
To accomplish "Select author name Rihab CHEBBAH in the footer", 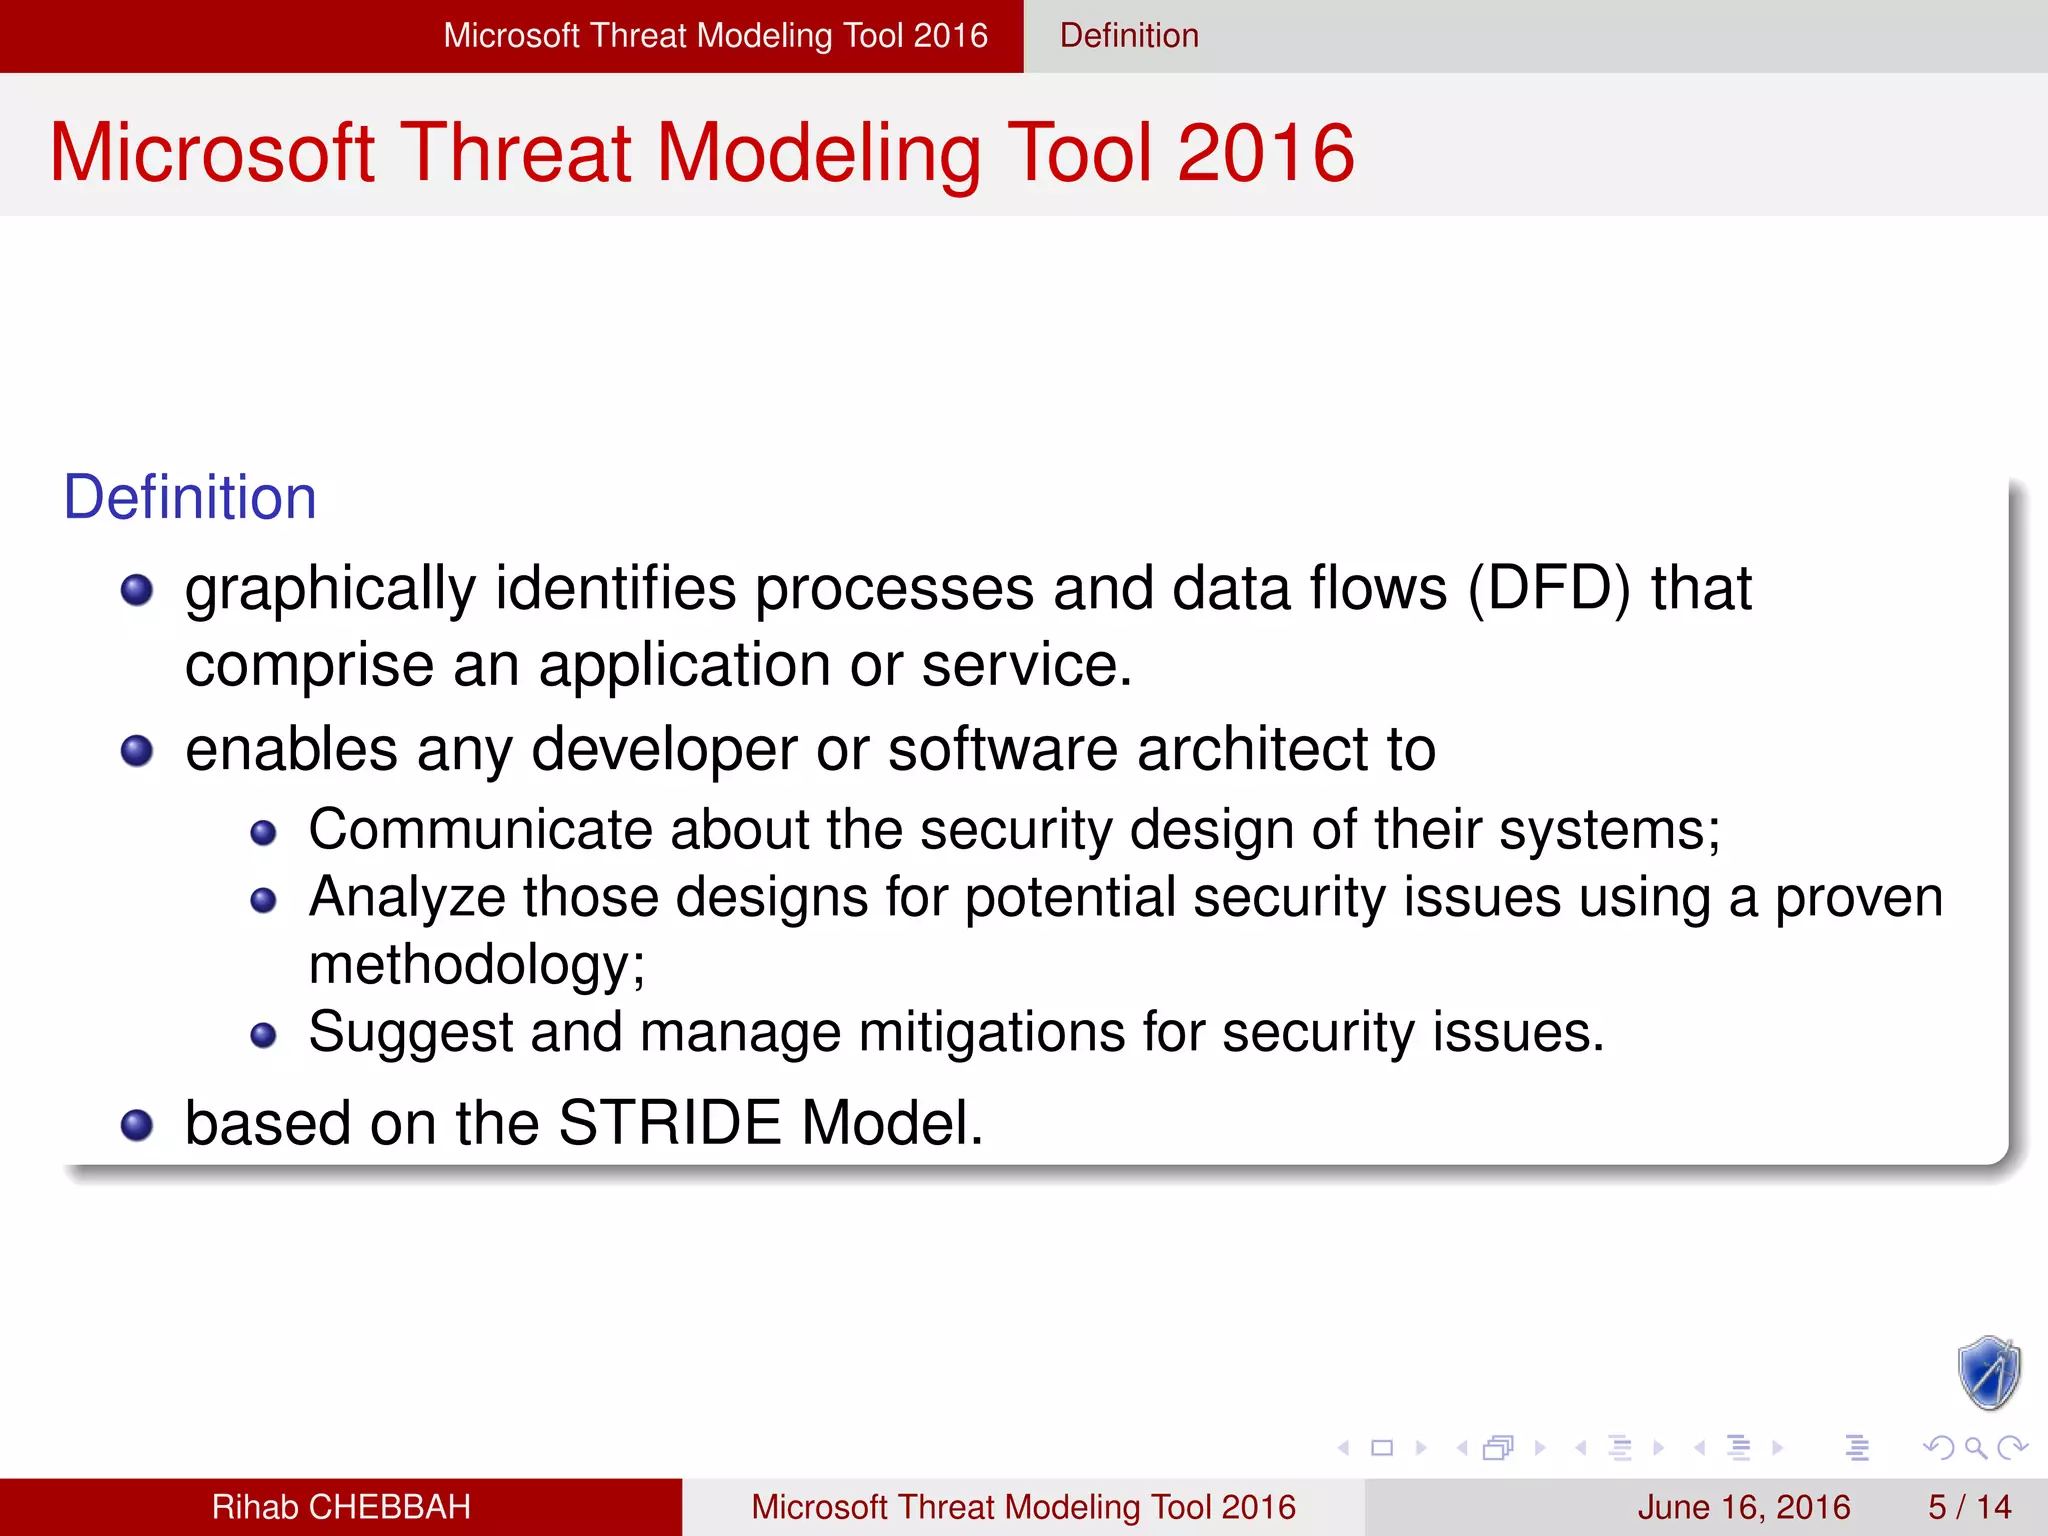I will click(x=341, y=1507).
